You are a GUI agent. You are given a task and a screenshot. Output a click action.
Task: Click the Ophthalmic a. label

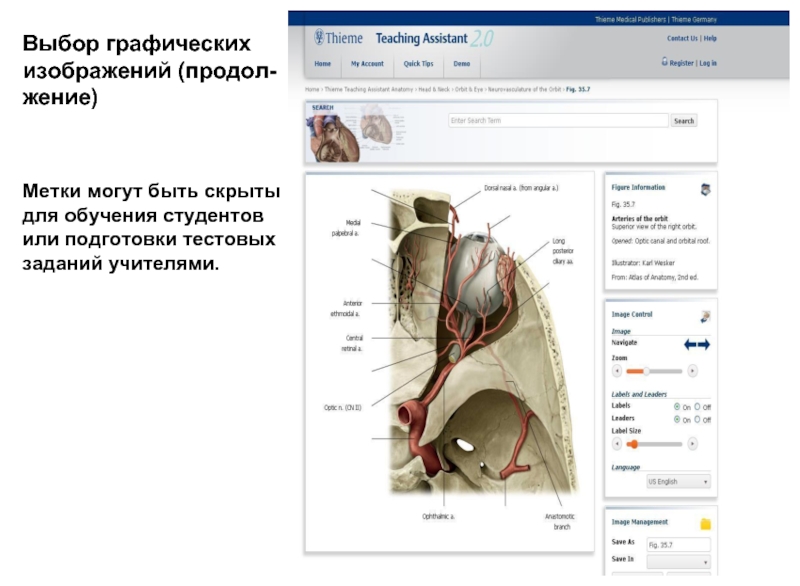[438, 516]
